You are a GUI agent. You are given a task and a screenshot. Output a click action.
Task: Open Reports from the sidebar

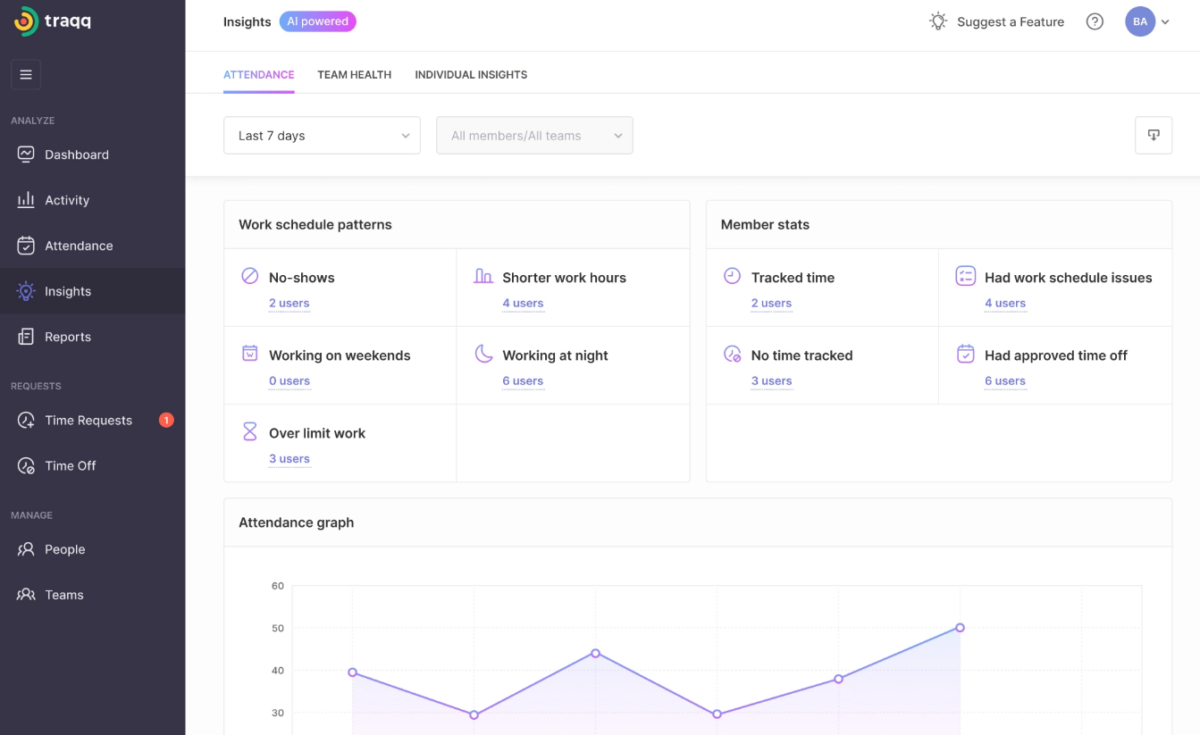click(x=67, y=337)
